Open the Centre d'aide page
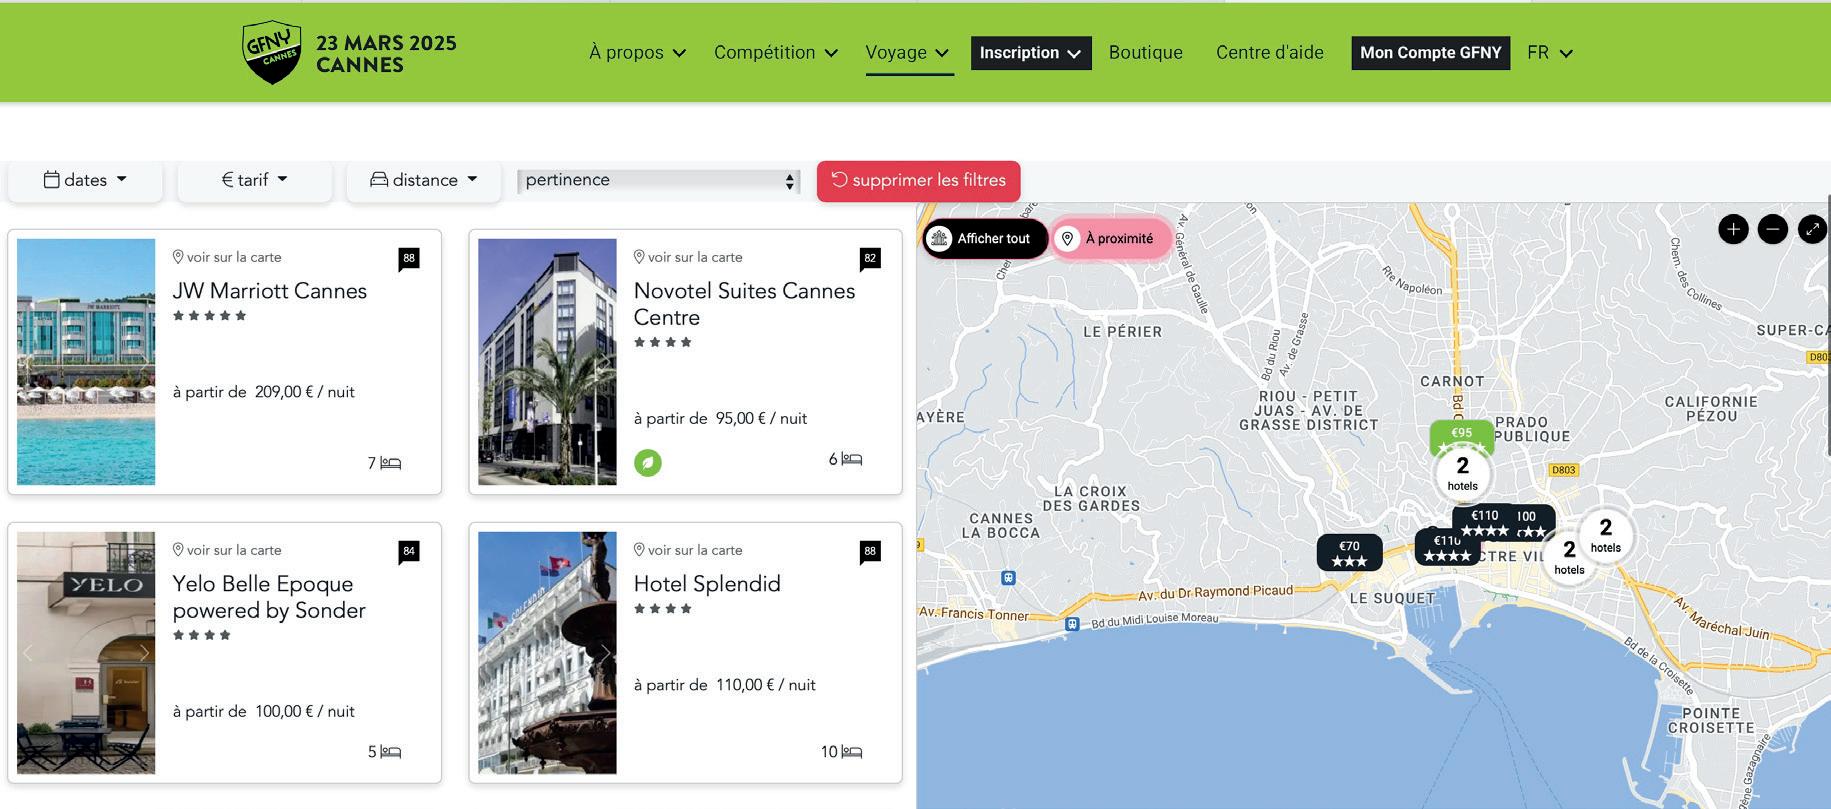 pos(1270,53)
